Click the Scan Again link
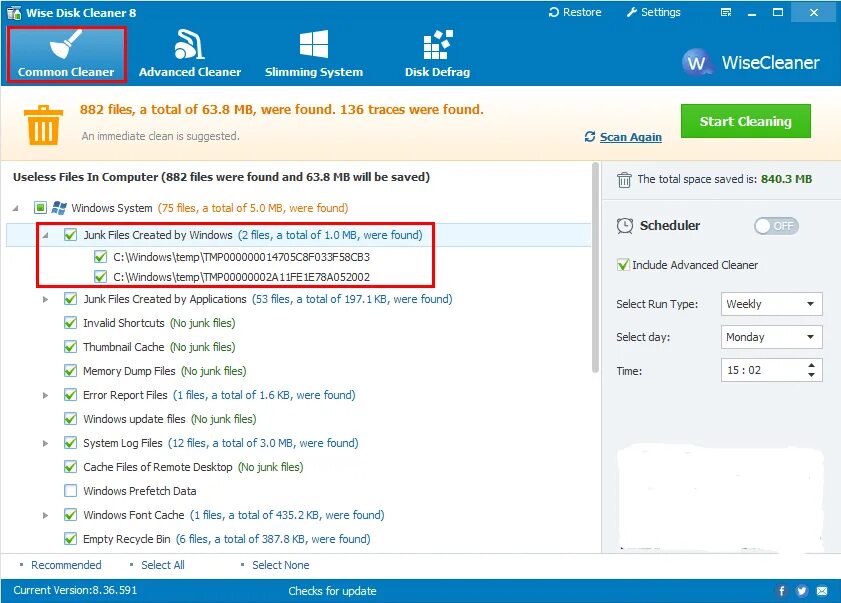Screen dimensions: 841x603 [x=631, y=137]
